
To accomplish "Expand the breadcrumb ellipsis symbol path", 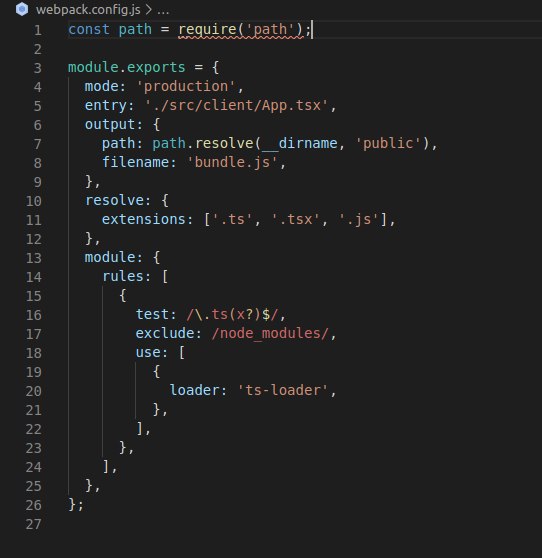I will (x=163, y=11).
